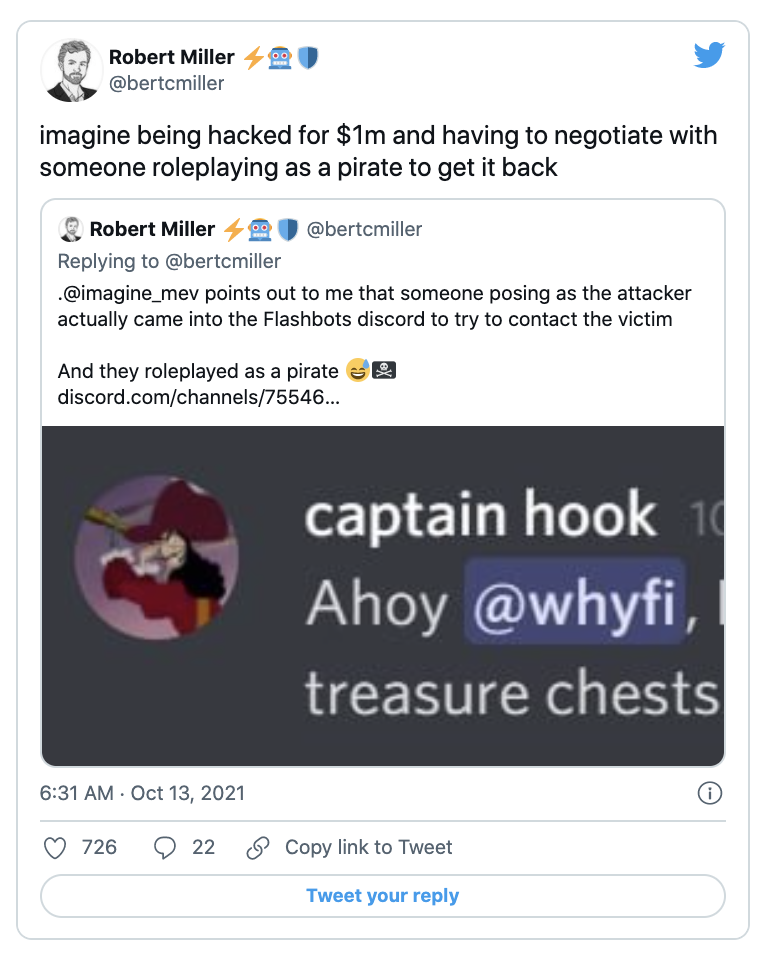This screenshot has width=770, height=962.
Task: Click small avatar in quoted tweet
Action: click(x=71, y=229)
